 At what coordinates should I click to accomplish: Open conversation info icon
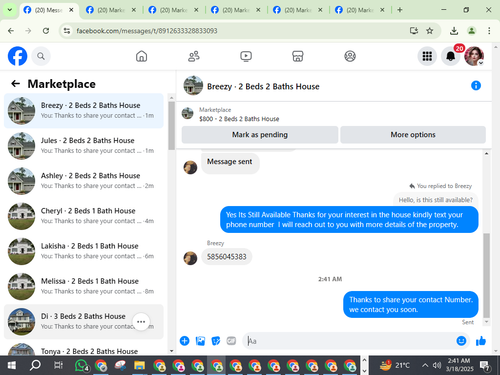click(x=476, y=86)
